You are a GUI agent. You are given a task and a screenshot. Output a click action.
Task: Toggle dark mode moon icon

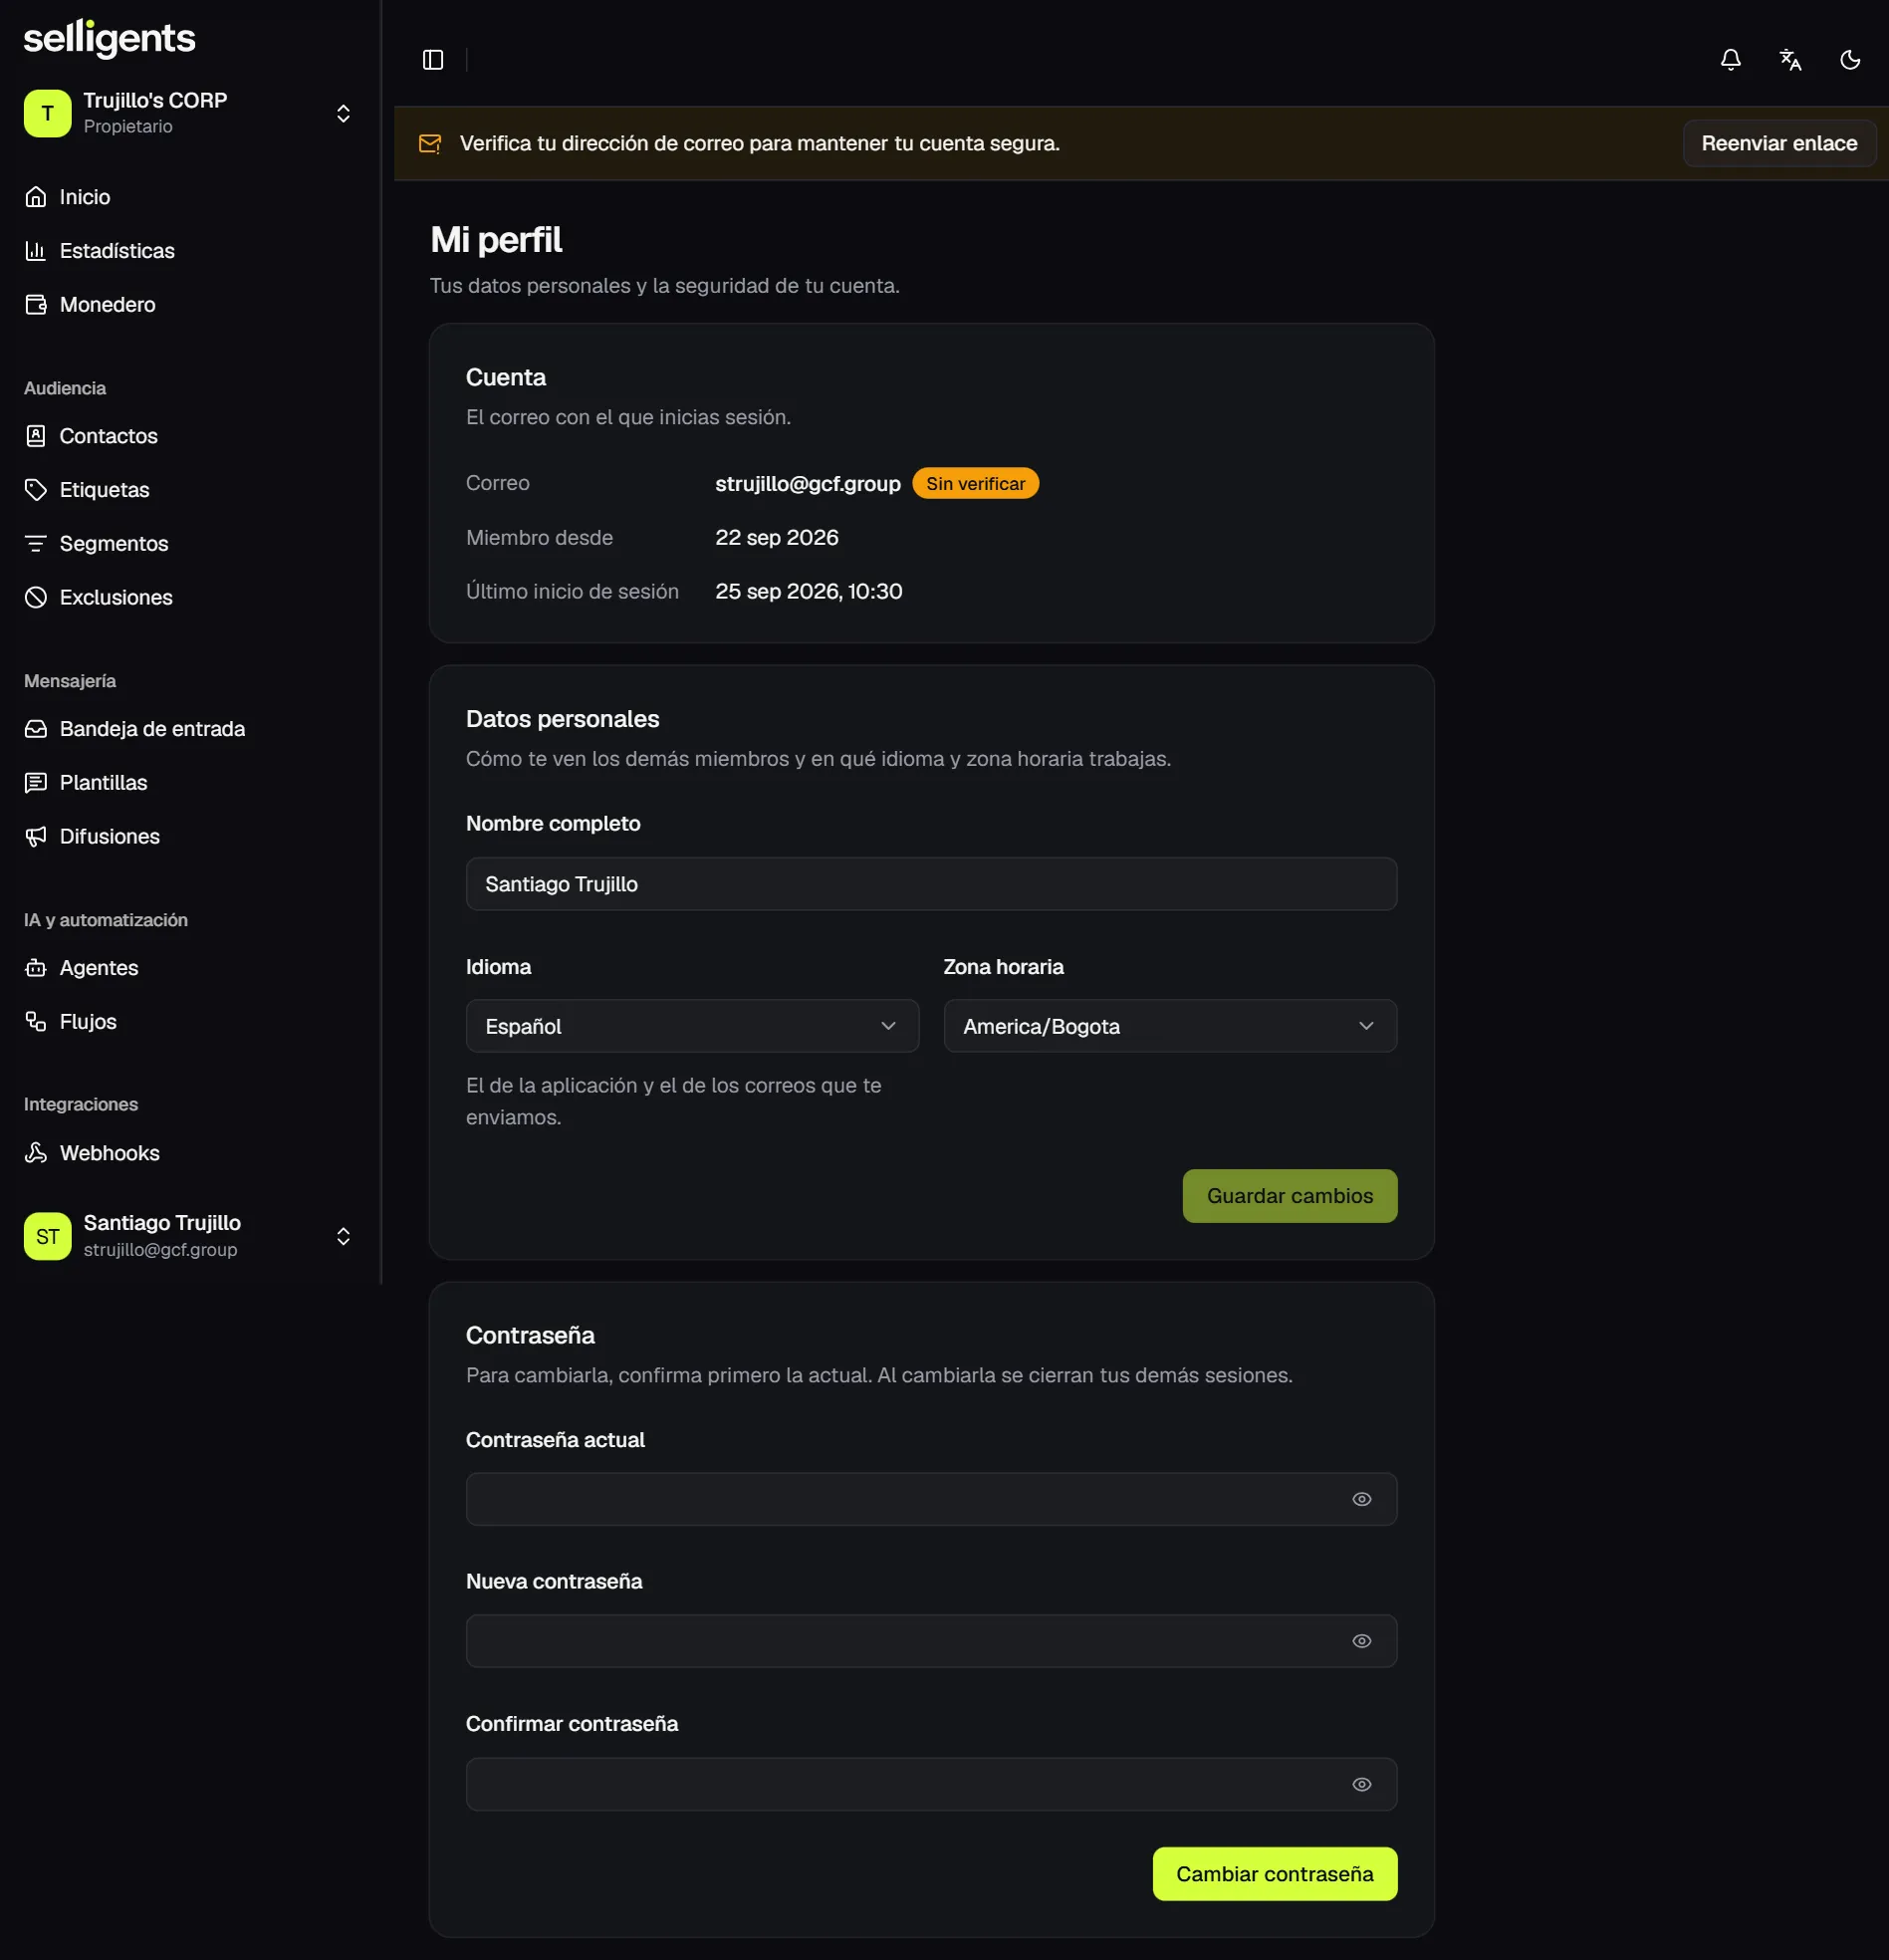click(1850, 60)
